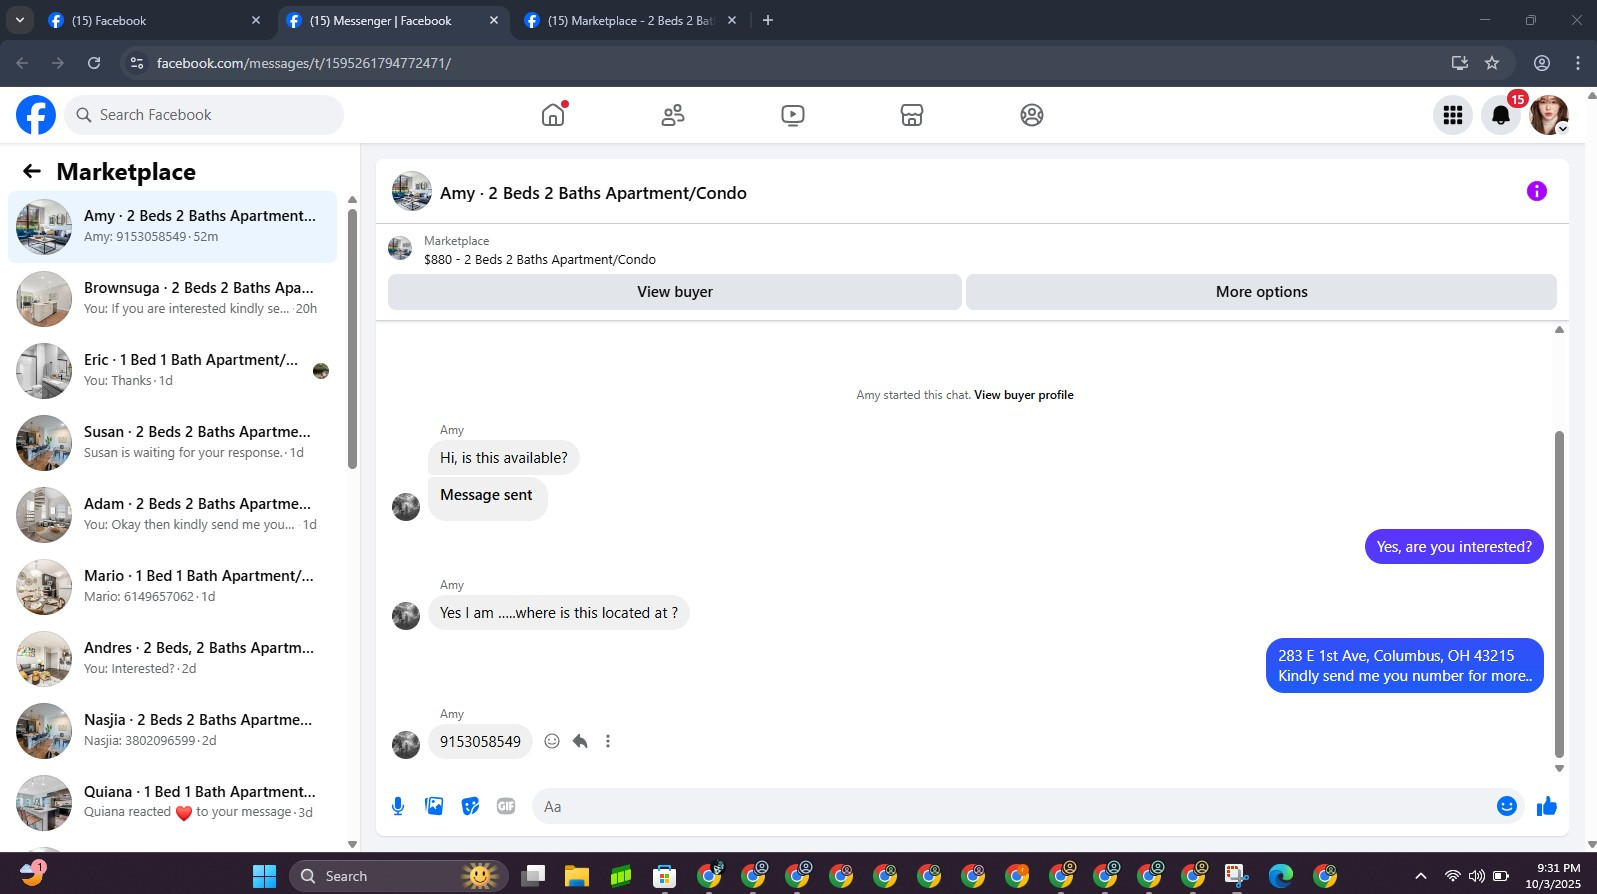This screenshot has width=1597, height=894.
Task: Click the listing thumbnail in chat header
Action: pyautogui.click(x=411, y=191)
